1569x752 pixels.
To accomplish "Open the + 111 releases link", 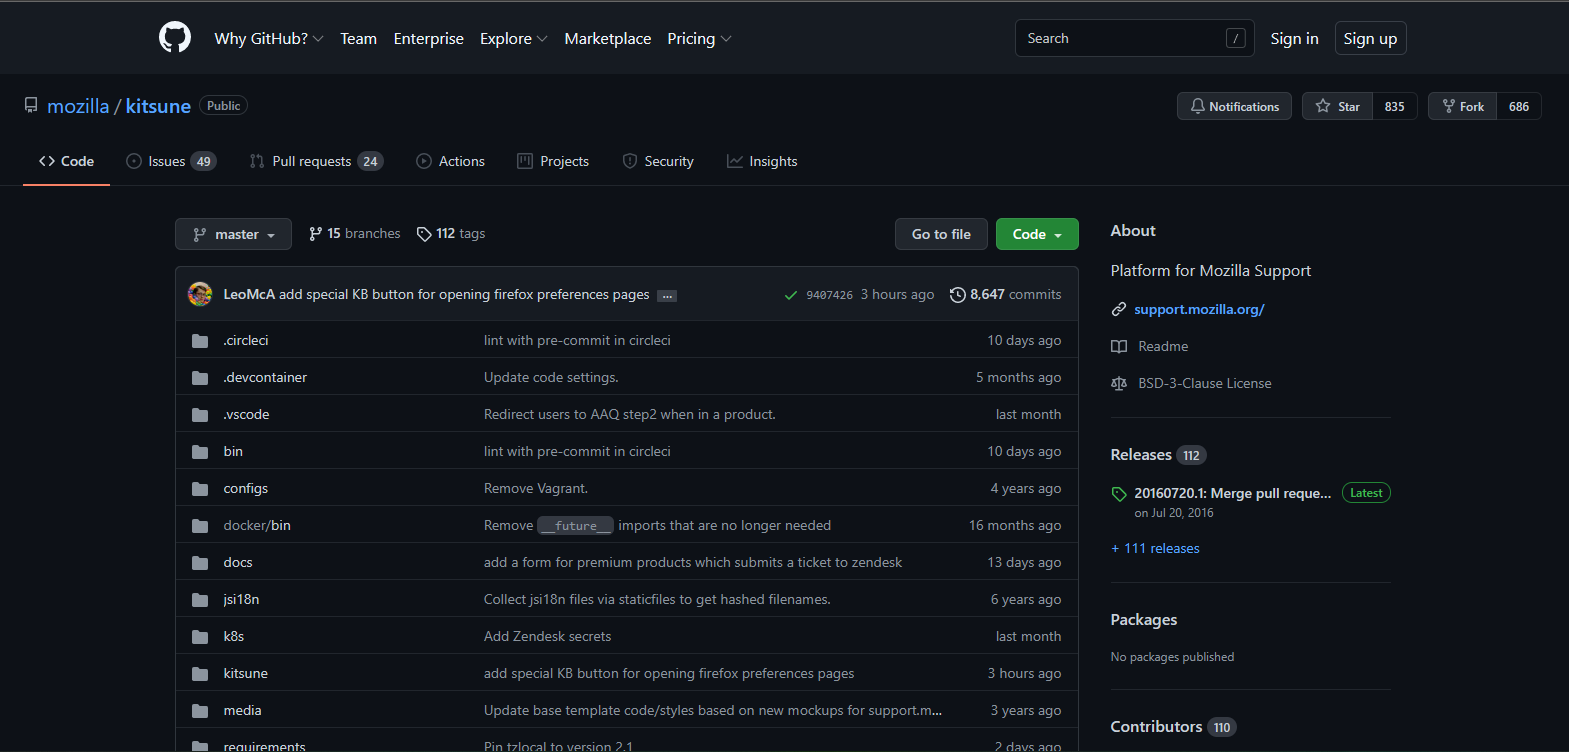I will [1155, 548].
